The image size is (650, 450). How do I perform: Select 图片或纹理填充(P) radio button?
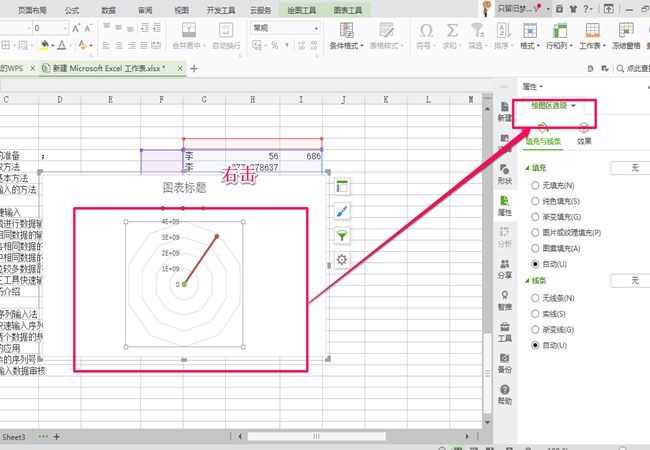(x=535, y=232)
